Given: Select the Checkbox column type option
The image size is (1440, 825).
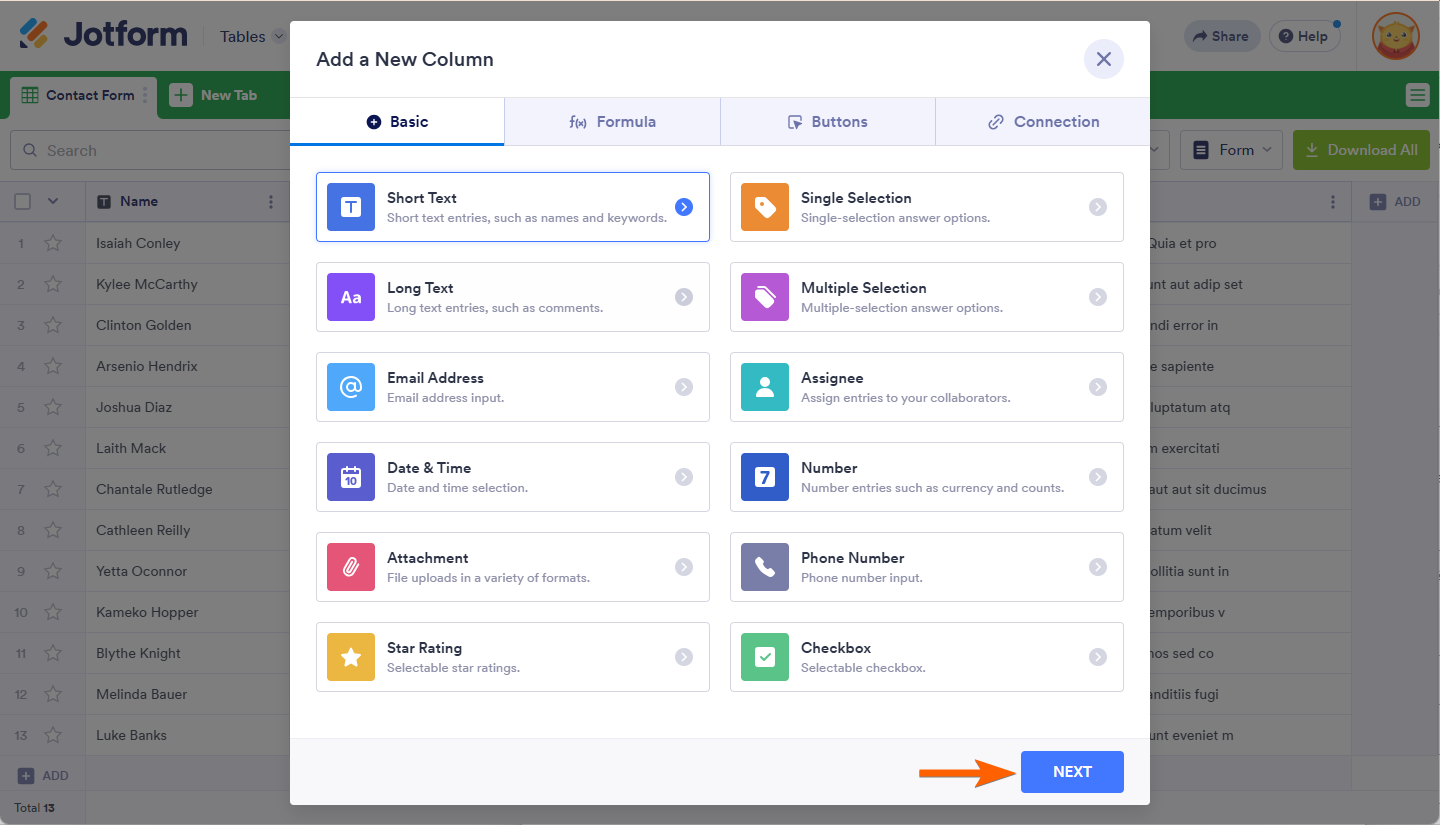Looking at the screenshot, I should [x=926, y=657].
